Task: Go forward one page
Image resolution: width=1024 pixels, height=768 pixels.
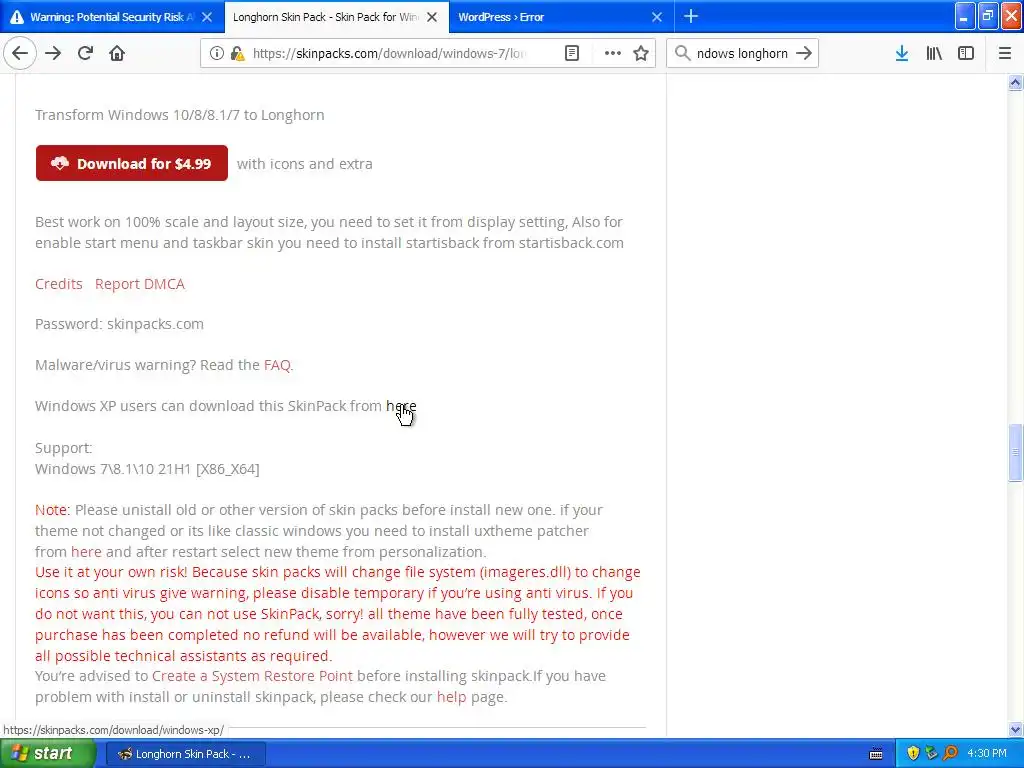Action: point(53,54)
